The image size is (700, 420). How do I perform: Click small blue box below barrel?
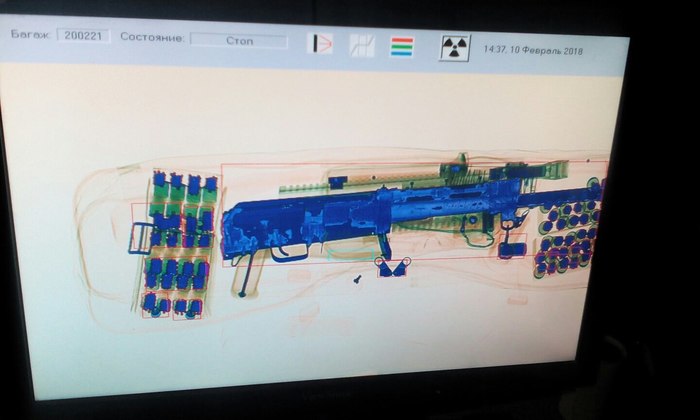(511, 244)
